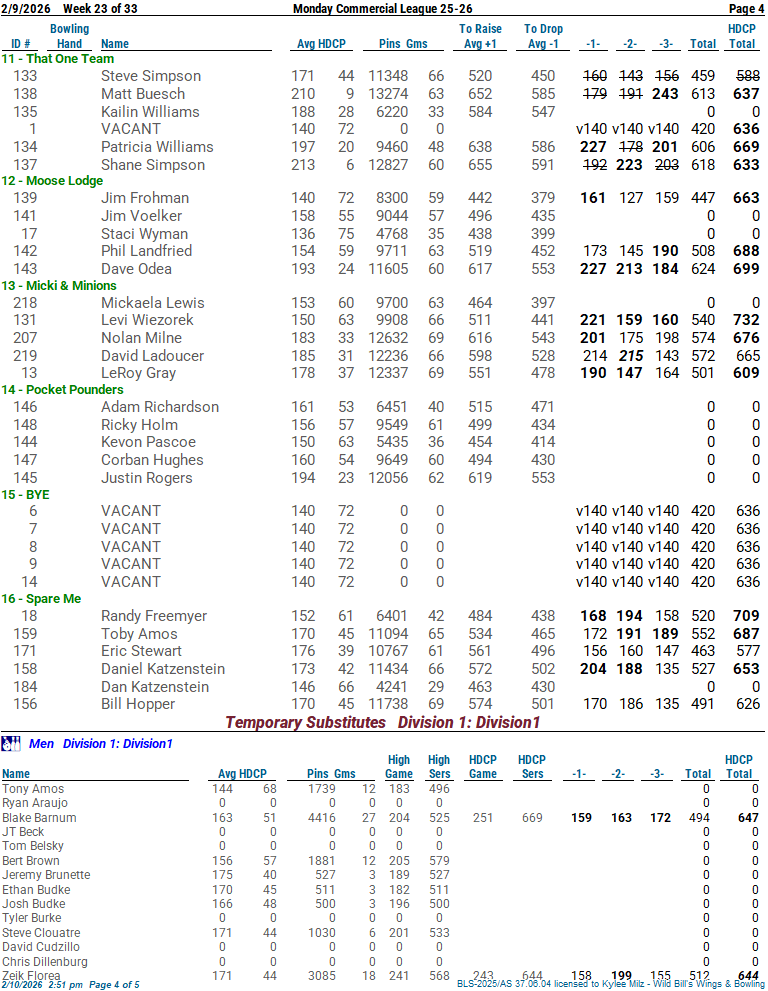Select player name David Ladoucer

[x=152, y=356]
